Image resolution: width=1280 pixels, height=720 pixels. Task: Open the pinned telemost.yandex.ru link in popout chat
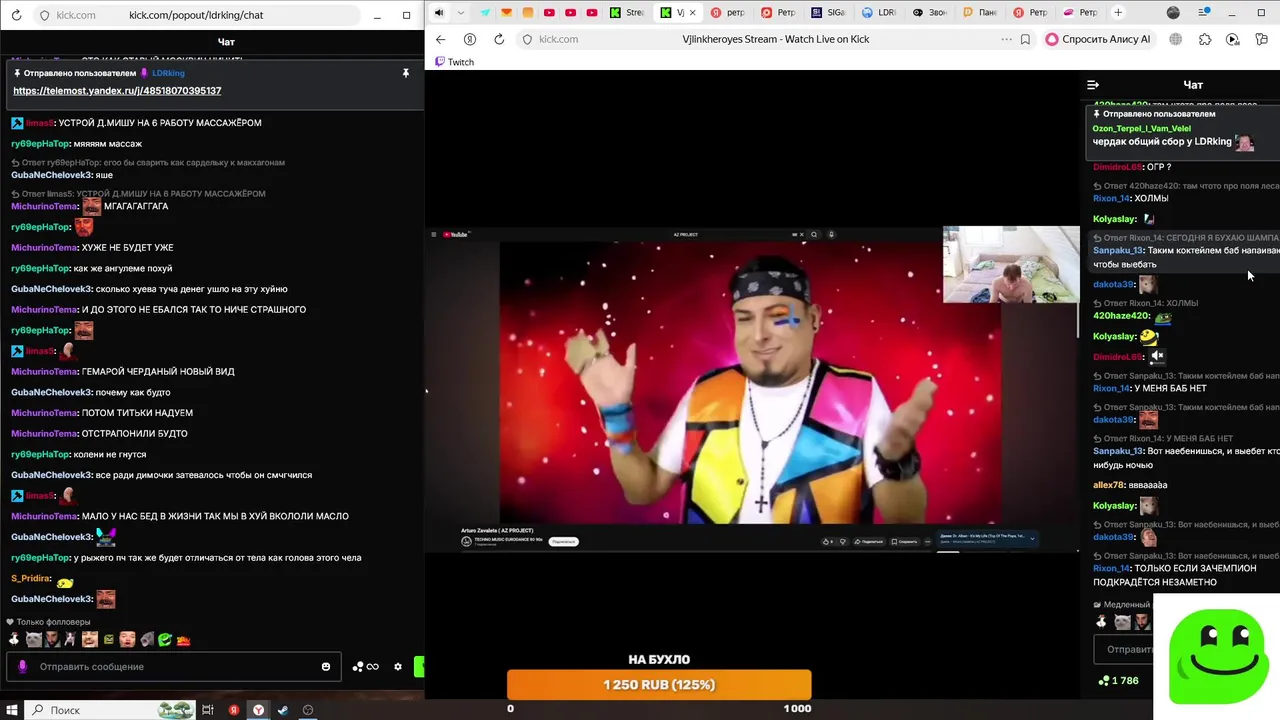point(117,90)
